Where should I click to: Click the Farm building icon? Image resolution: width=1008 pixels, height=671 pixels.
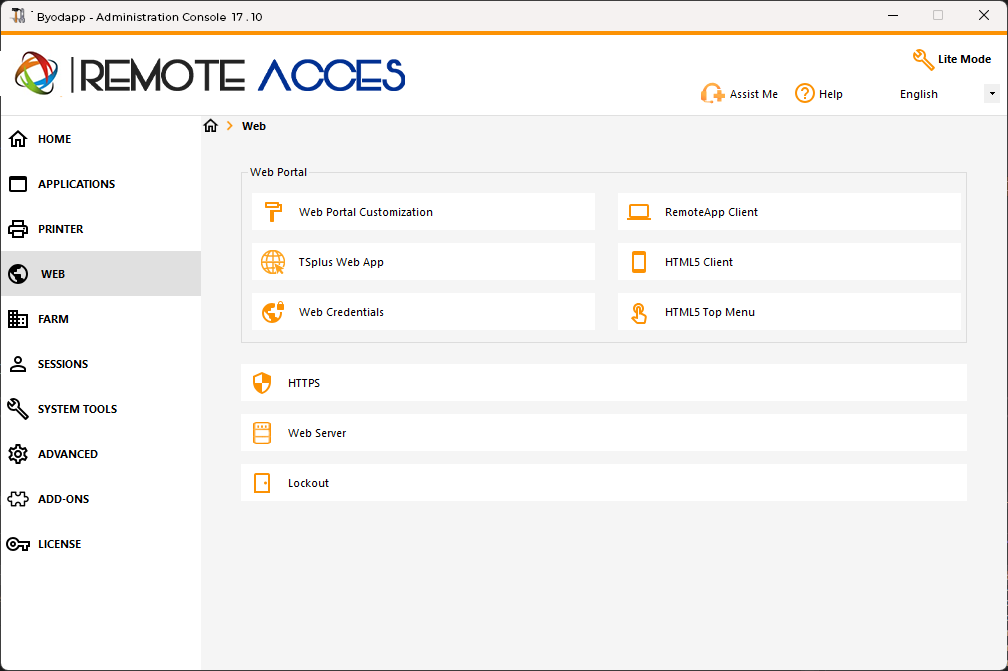18,319
